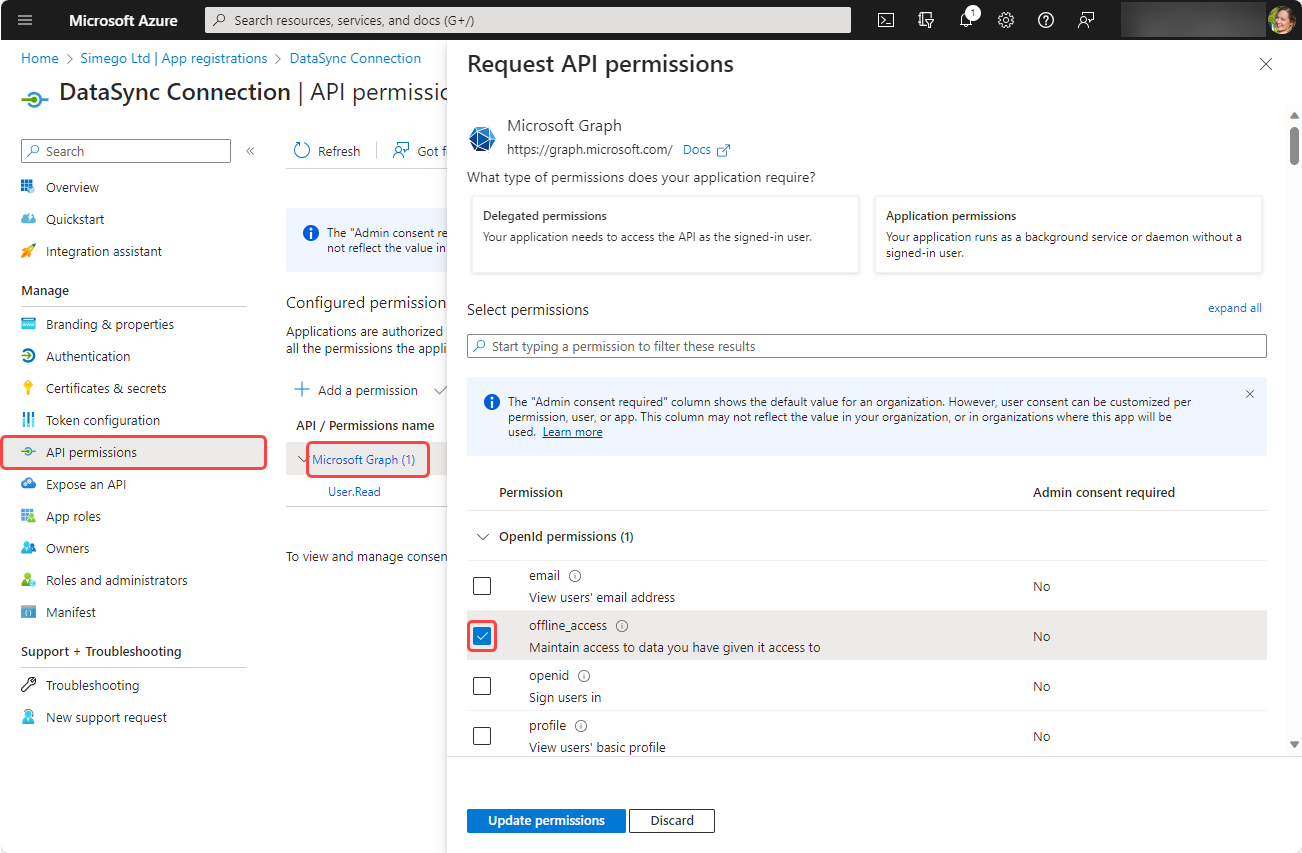Image resolution: width=1302 pixels, height=853 pixels.
Task: Open the notifications bell
Action: 966,20
